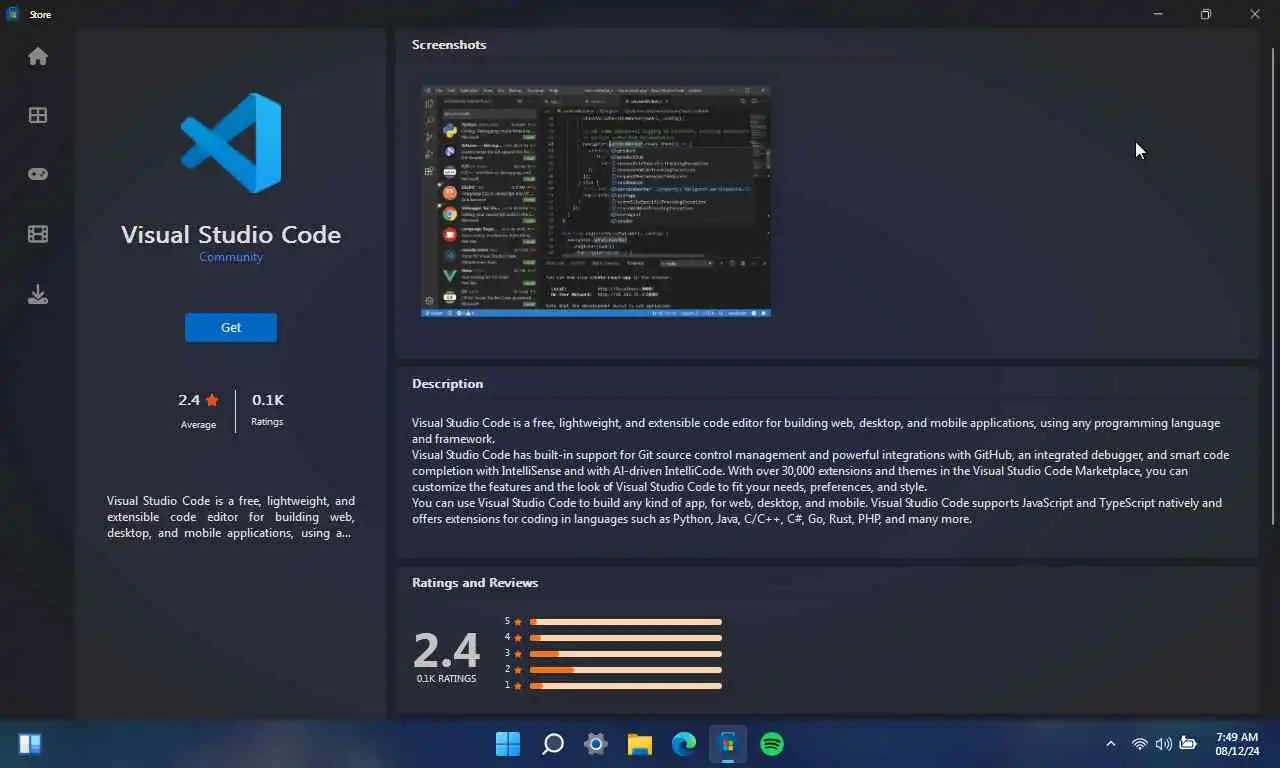Screen dimensions: 1280x768
Task: Open the Apps section in sidebar
Action: pyautogui.click(x=38, y=115)
